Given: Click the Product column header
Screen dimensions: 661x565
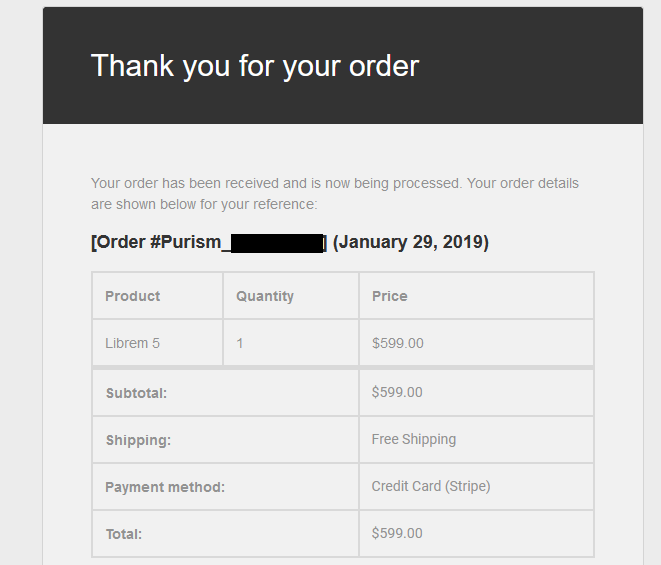Looking at the screenshot, I should 132,296.
